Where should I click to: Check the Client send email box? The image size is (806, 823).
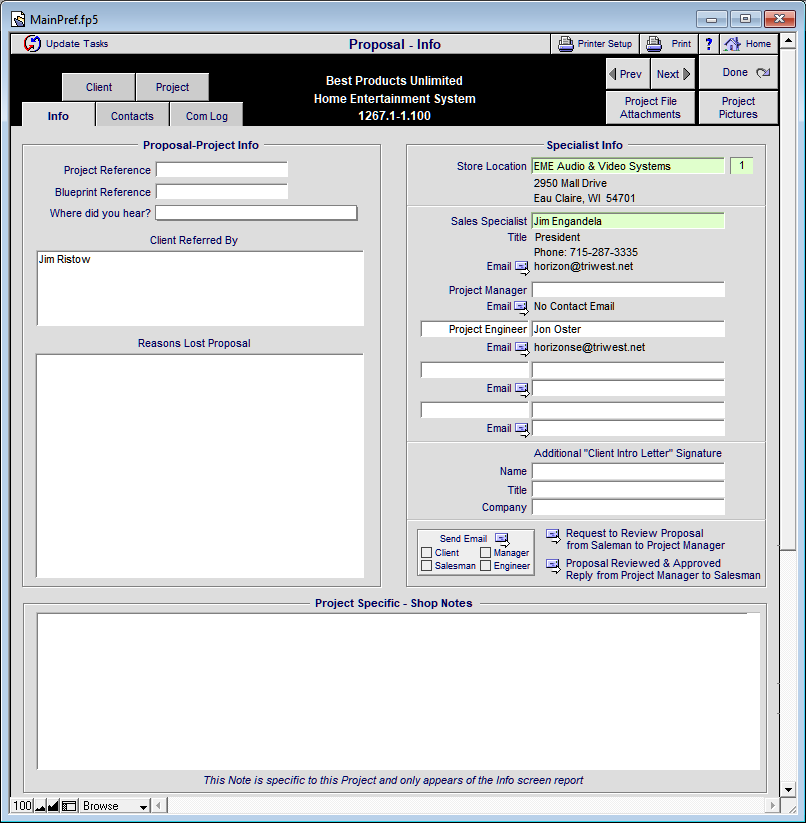(x=427, y=553)
